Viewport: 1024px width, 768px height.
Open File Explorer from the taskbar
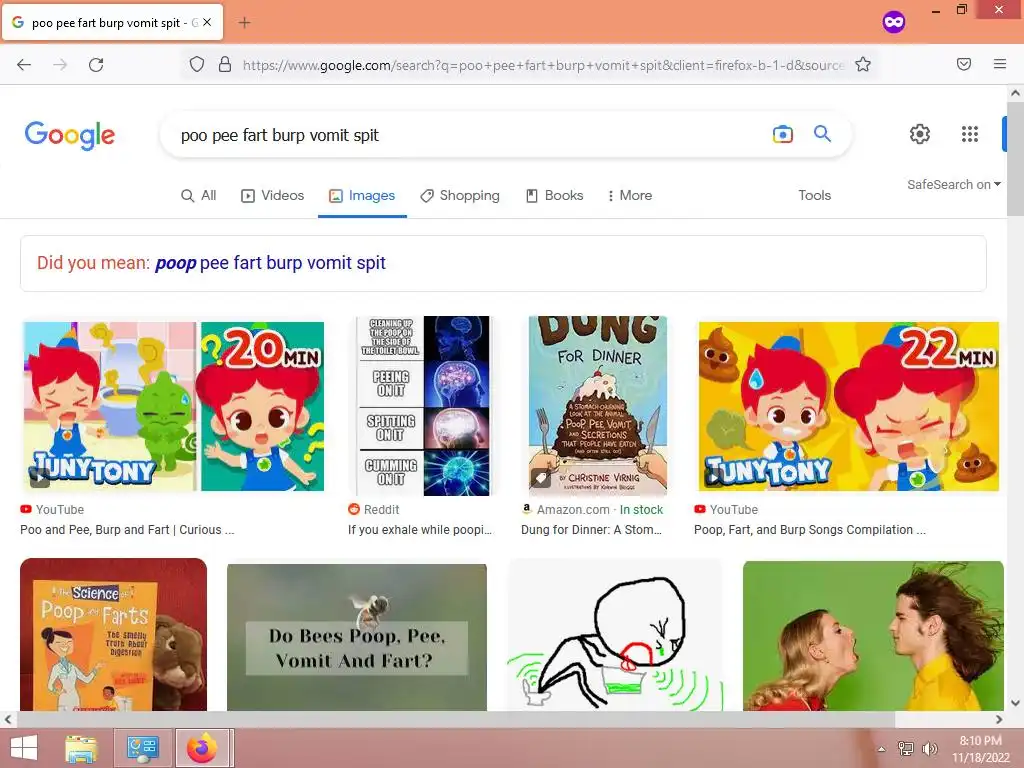[82, 748]
